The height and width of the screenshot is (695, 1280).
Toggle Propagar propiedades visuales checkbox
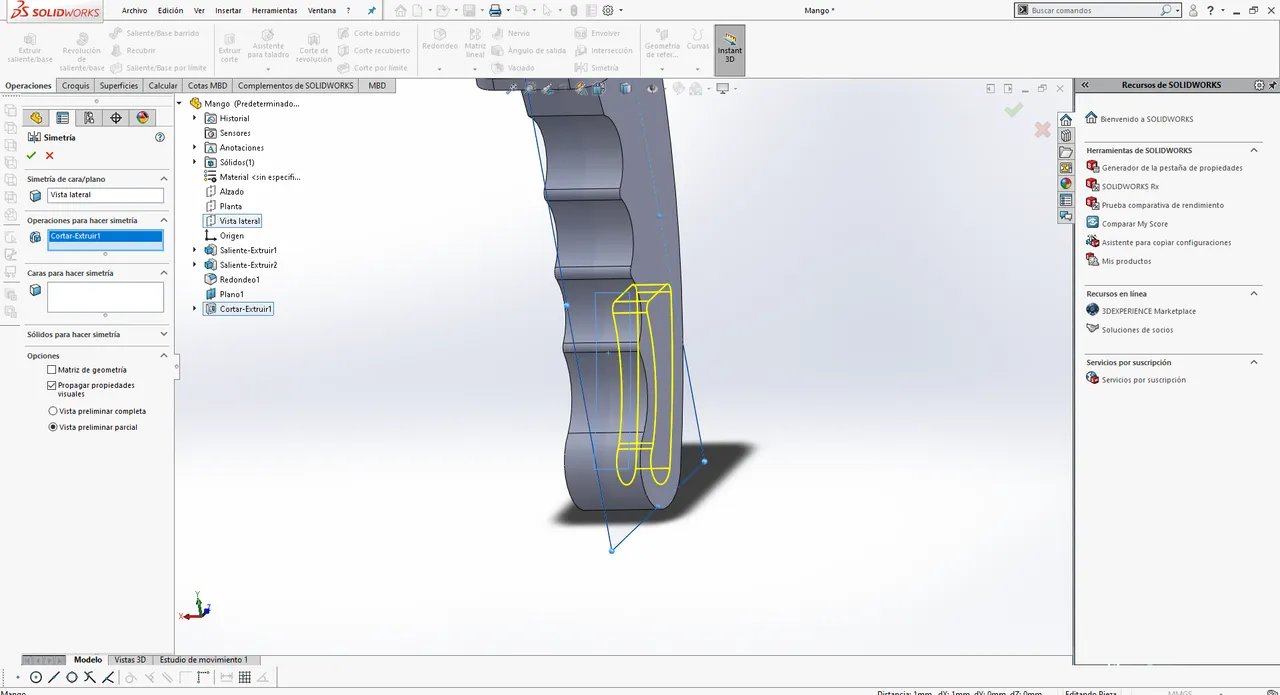click(x=52, y=385)
